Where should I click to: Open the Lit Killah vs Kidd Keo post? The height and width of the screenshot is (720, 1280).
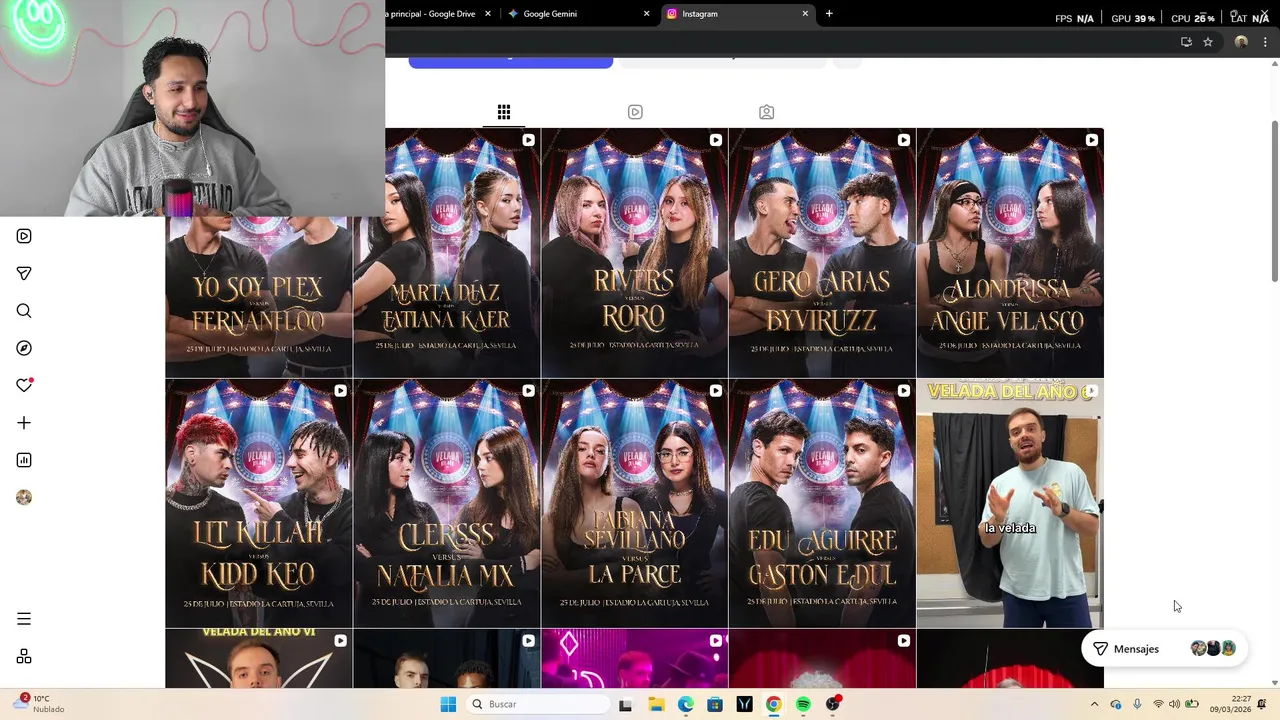pos(259,504)
